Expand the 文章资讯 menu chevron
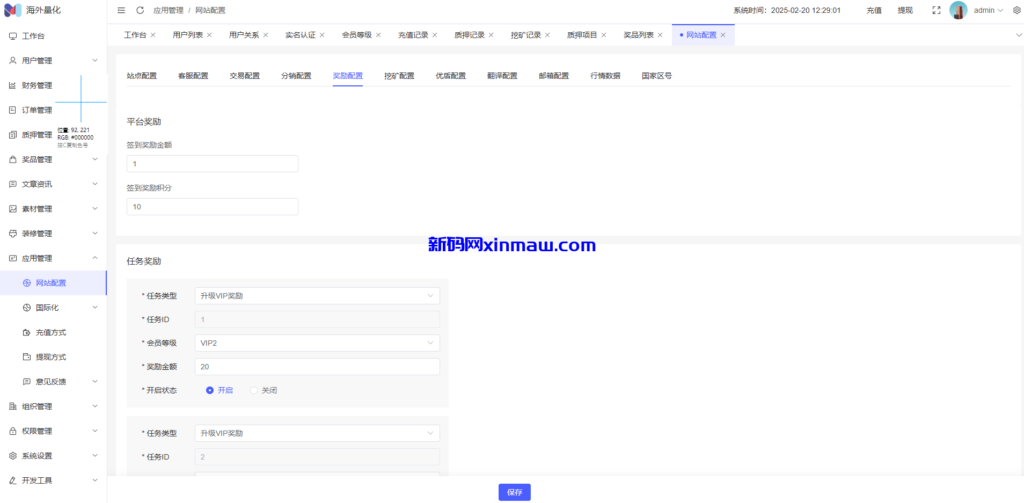Image resolution: width=1024 pixels, height=503 pixels. tap(95, 184)
